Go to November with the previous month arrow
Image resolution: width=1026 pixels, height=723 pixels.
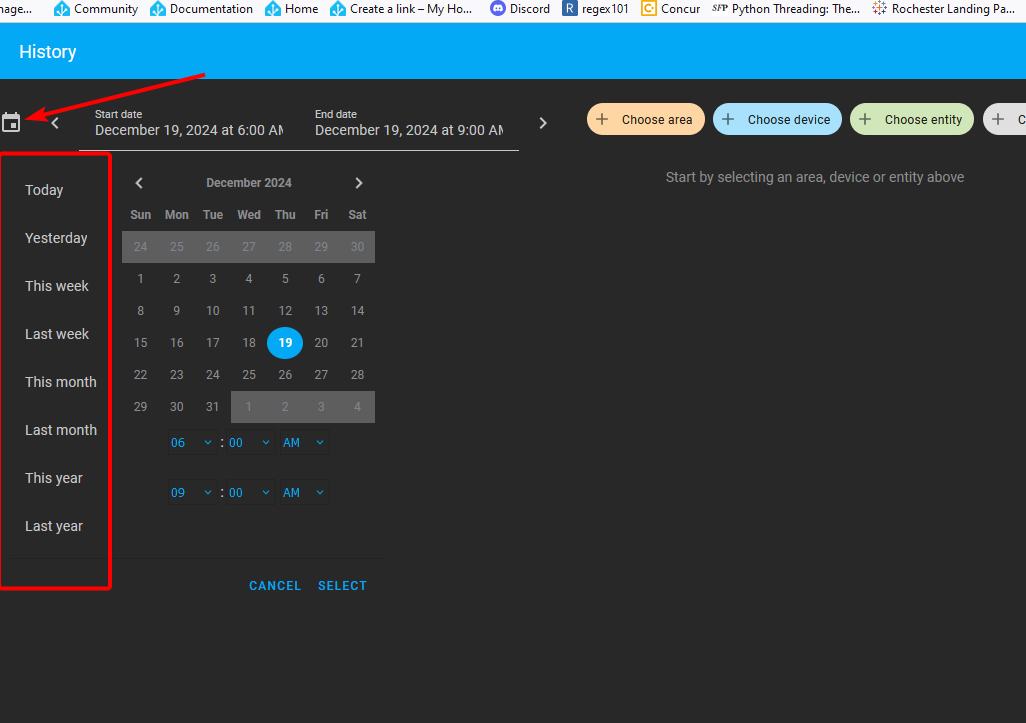click(x=138, y=183)
